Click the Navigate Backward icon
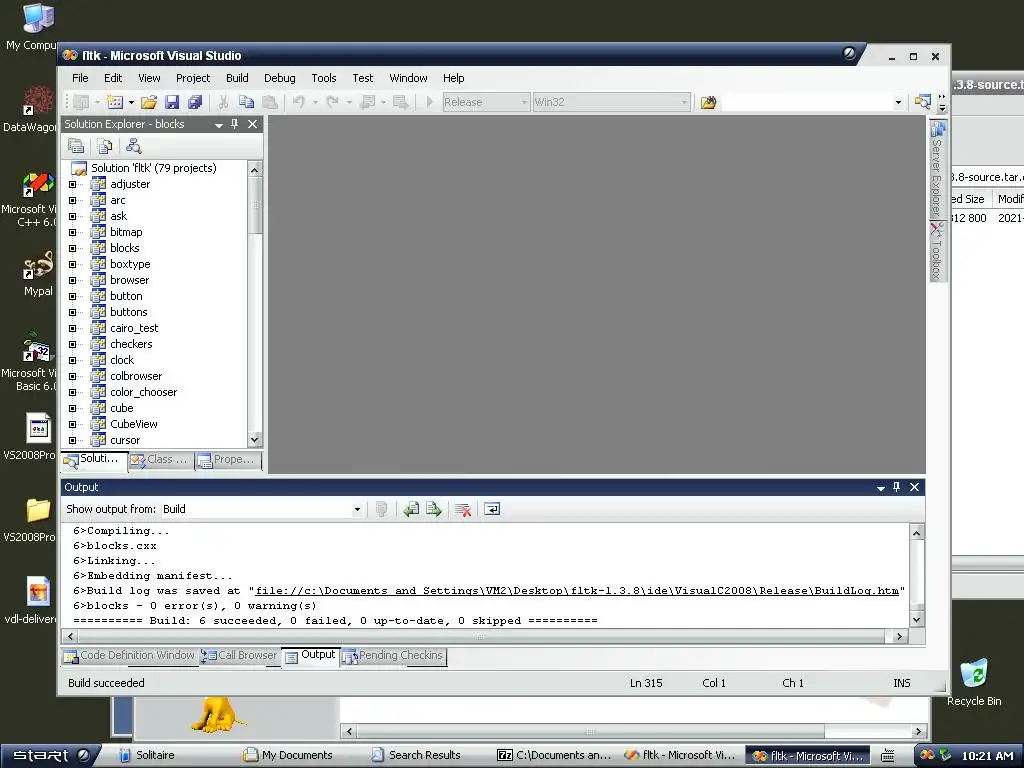Image resolution: width=1024 pixels, height=768 pixels. 367,102
